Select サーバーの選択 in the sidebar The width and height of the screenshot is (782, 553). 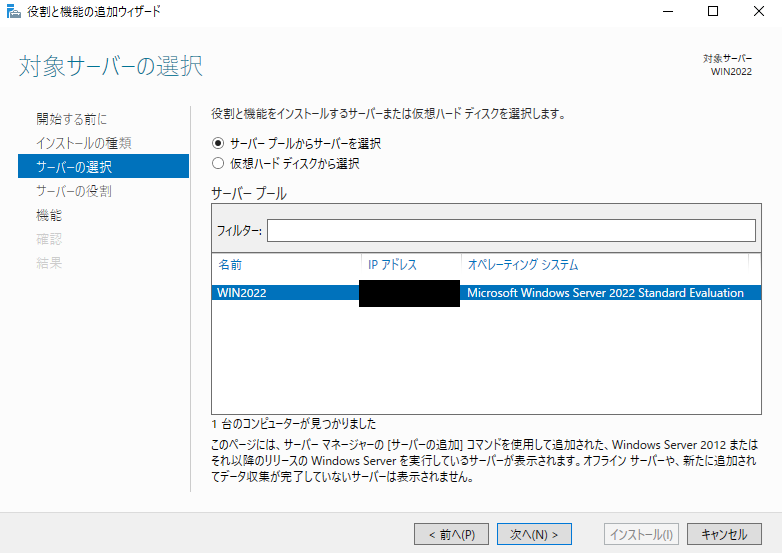point(74,167)
